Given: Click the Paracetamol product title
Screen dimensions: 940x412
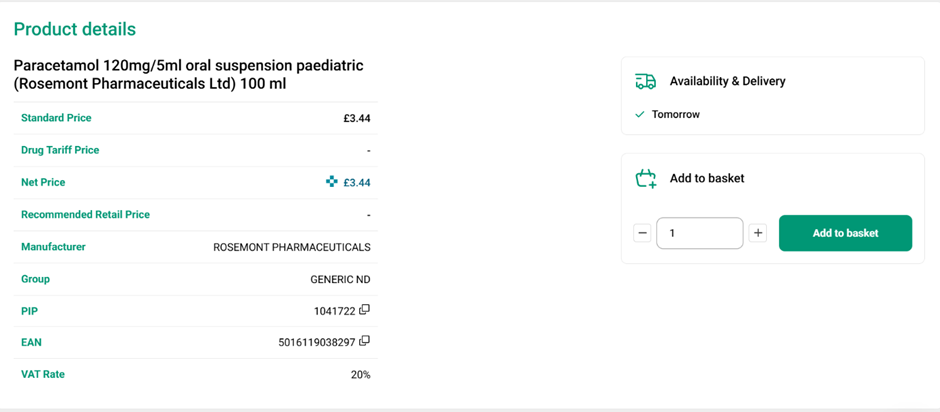Looking at the screenshot, I should [x=188, y=74].
